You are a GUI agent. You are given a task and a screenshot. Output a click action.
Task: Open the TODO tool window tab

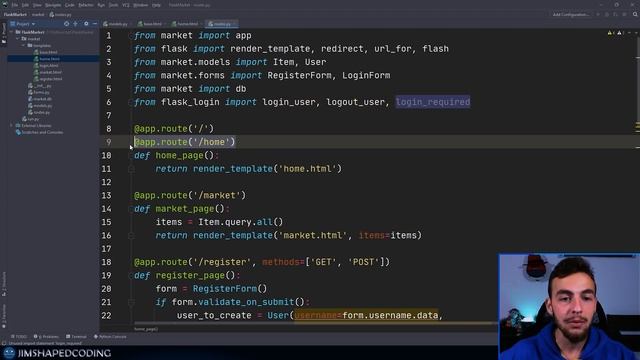(x=19, y=337)
